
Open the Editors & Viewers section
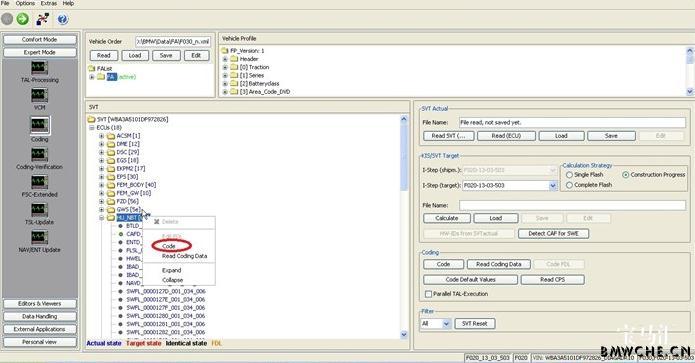click(39, 304)
